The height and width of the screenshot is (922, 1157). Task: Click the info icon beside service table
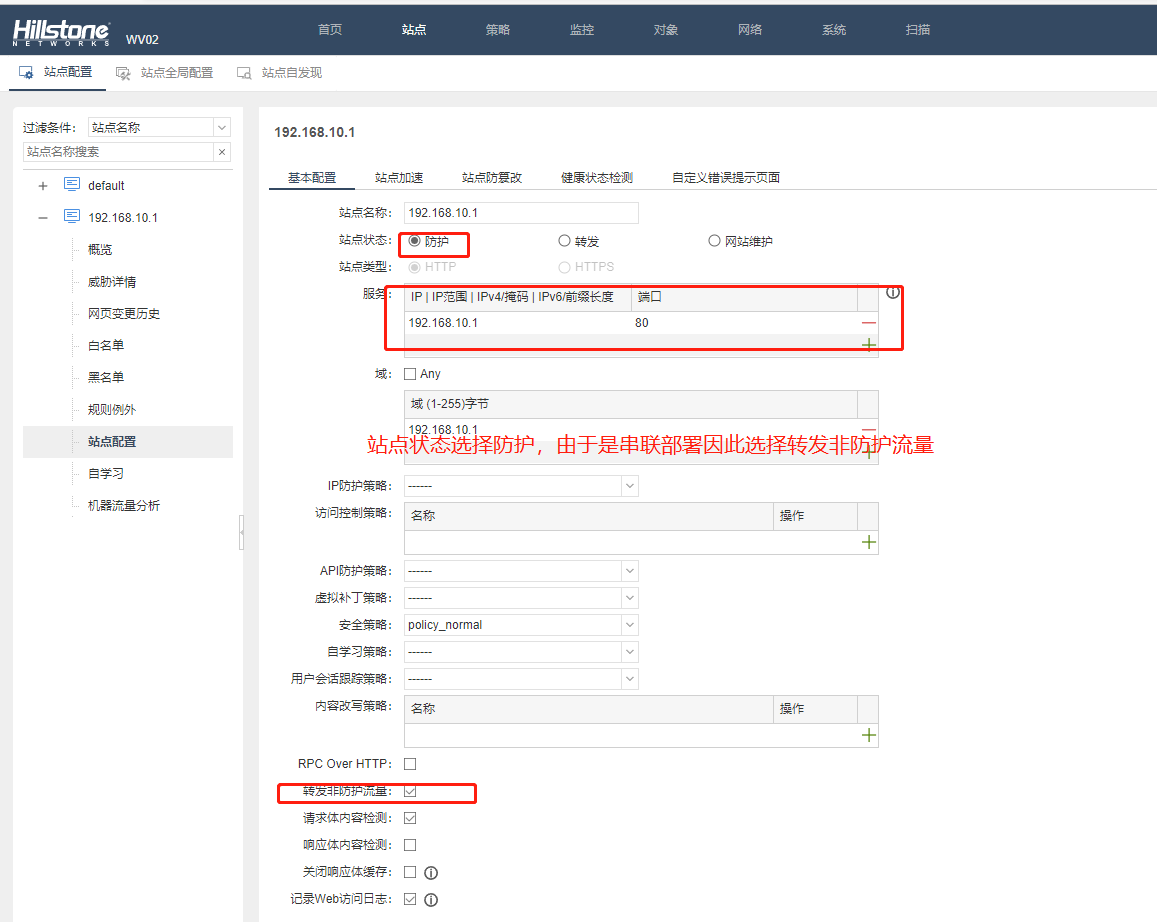point(893,293)
